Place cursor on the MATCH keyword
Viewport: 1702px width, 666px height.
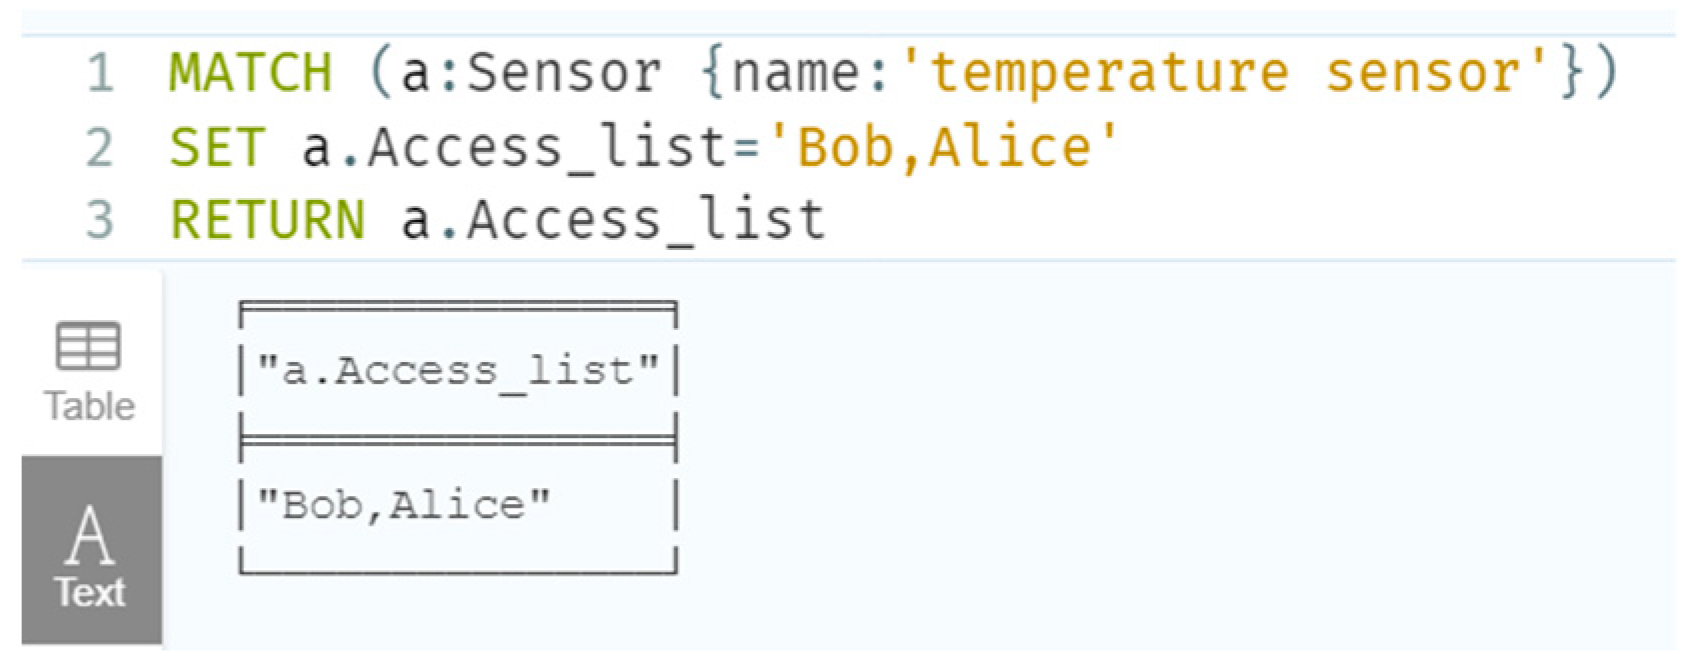(250, 73)
